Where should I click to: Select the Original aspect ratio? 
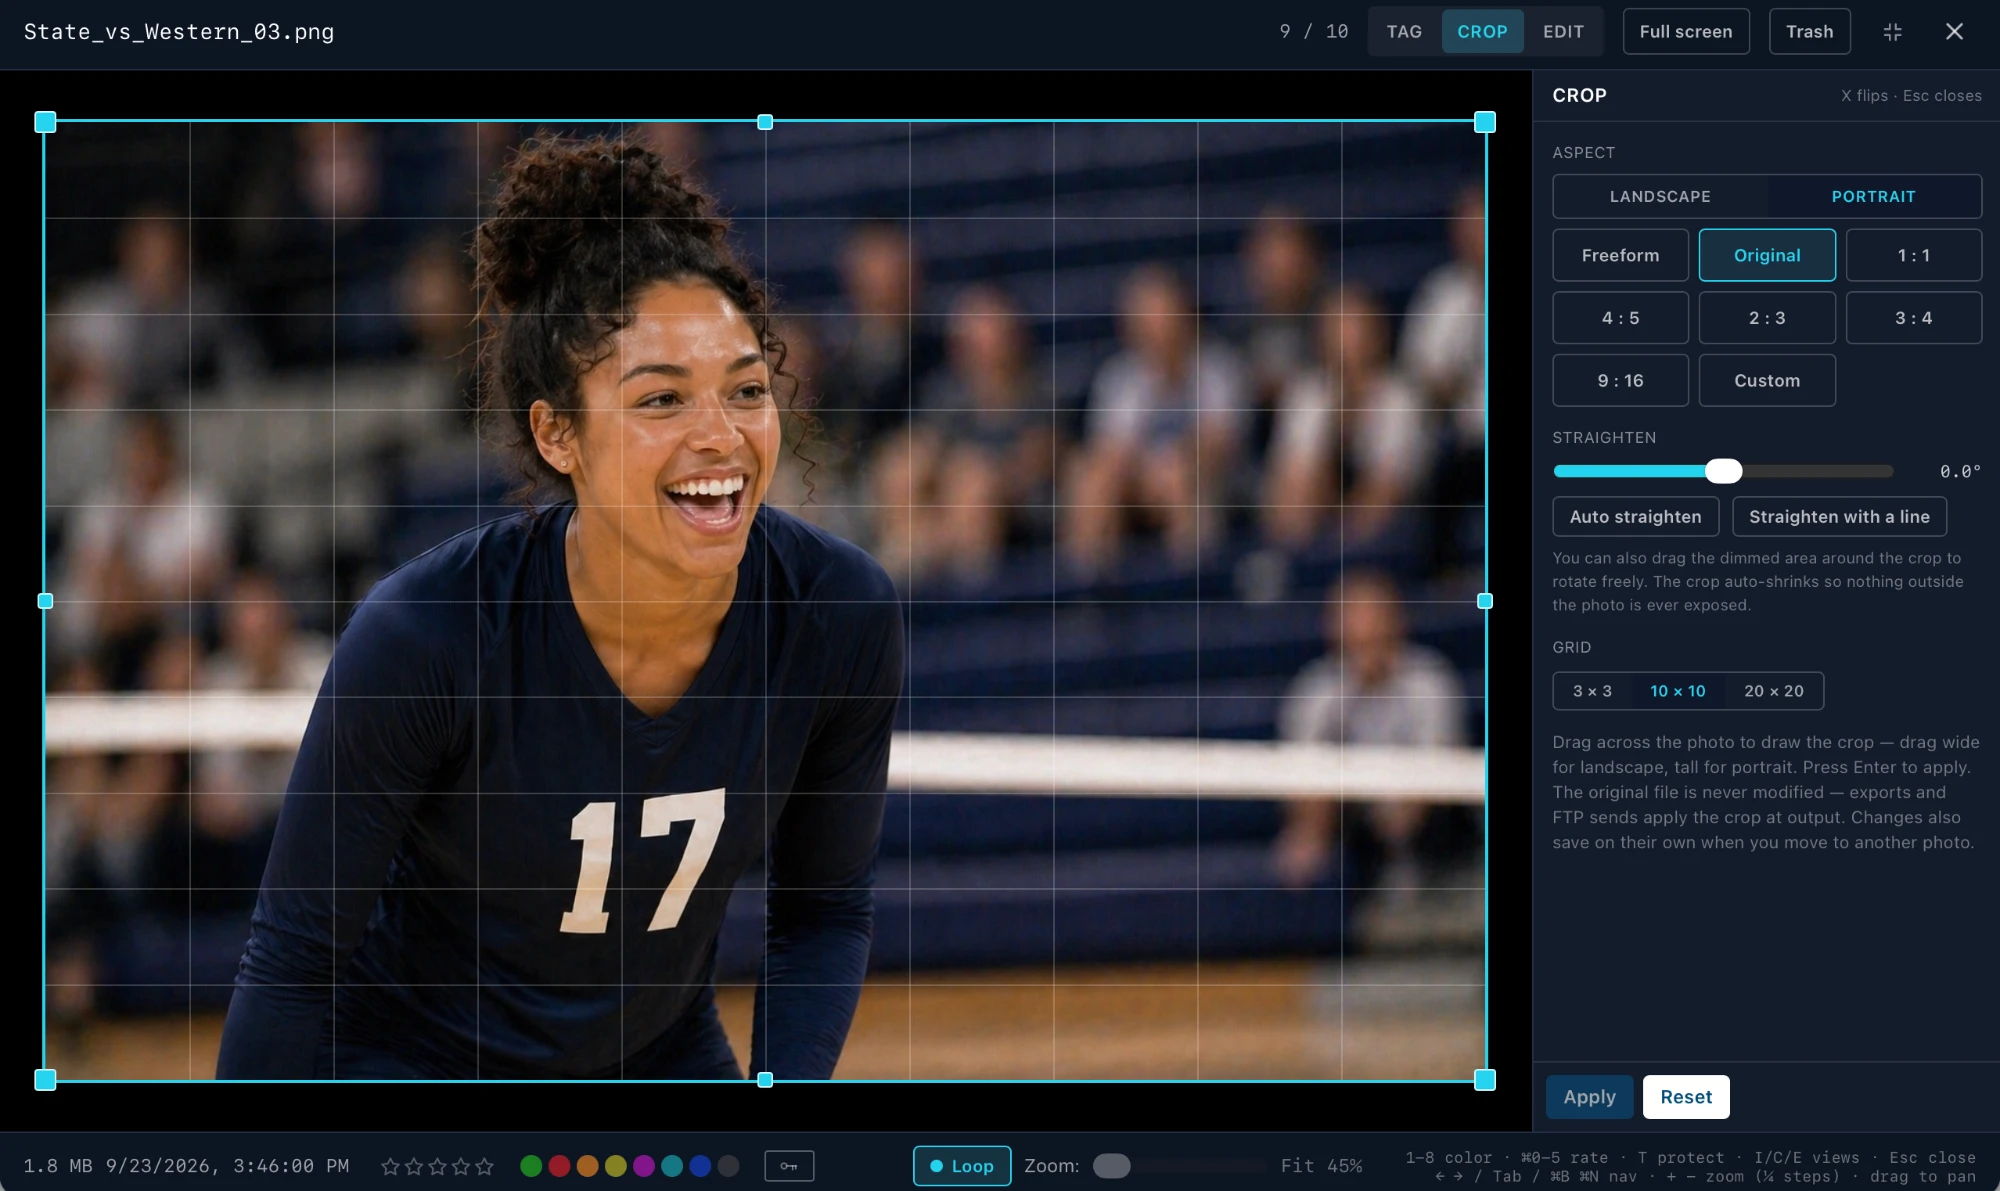pos(1767,256)
